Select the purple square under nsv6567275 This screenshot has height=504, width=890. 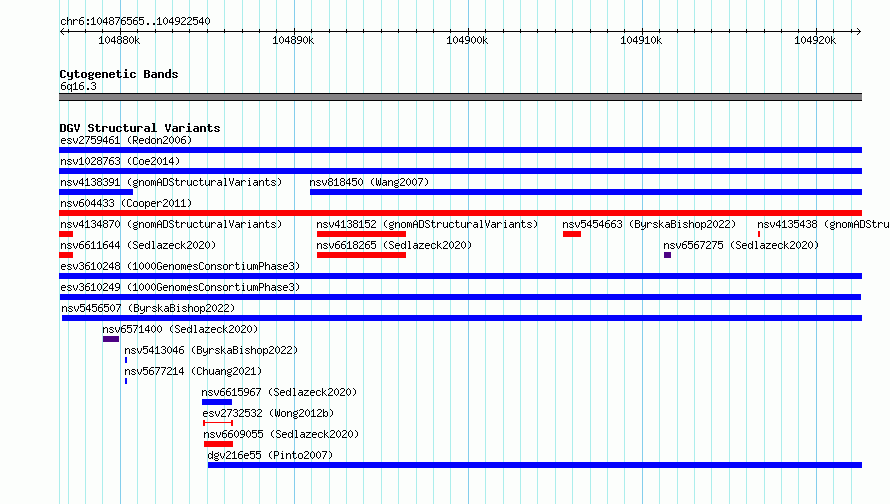[668, 255]
